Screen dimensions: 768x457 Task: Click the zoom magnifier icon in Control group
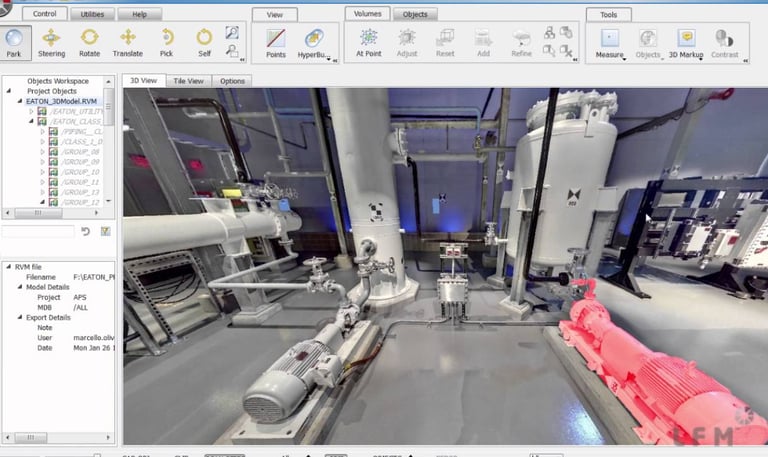point(232,33)
